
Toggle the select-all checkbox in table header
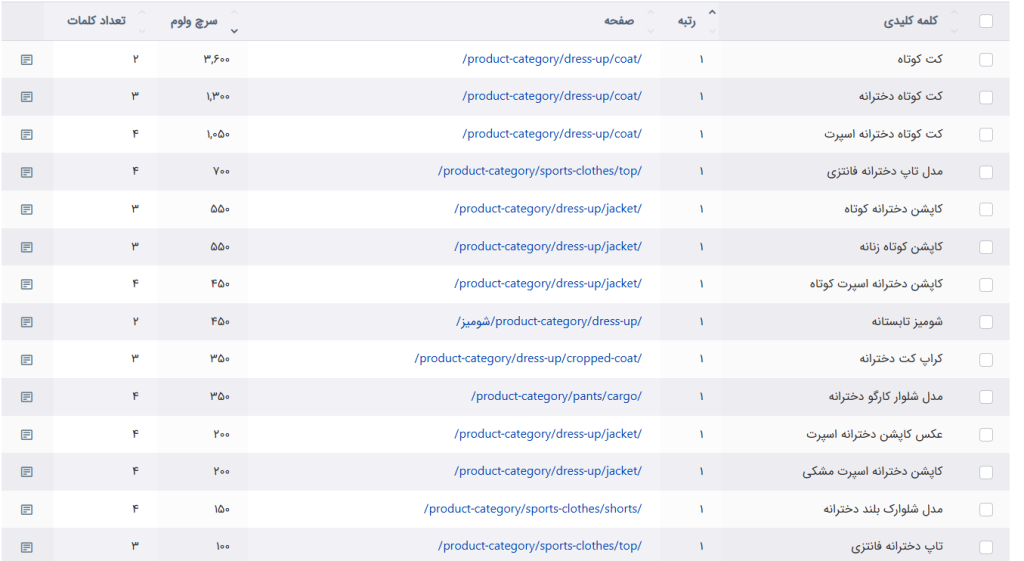(986, 21)
